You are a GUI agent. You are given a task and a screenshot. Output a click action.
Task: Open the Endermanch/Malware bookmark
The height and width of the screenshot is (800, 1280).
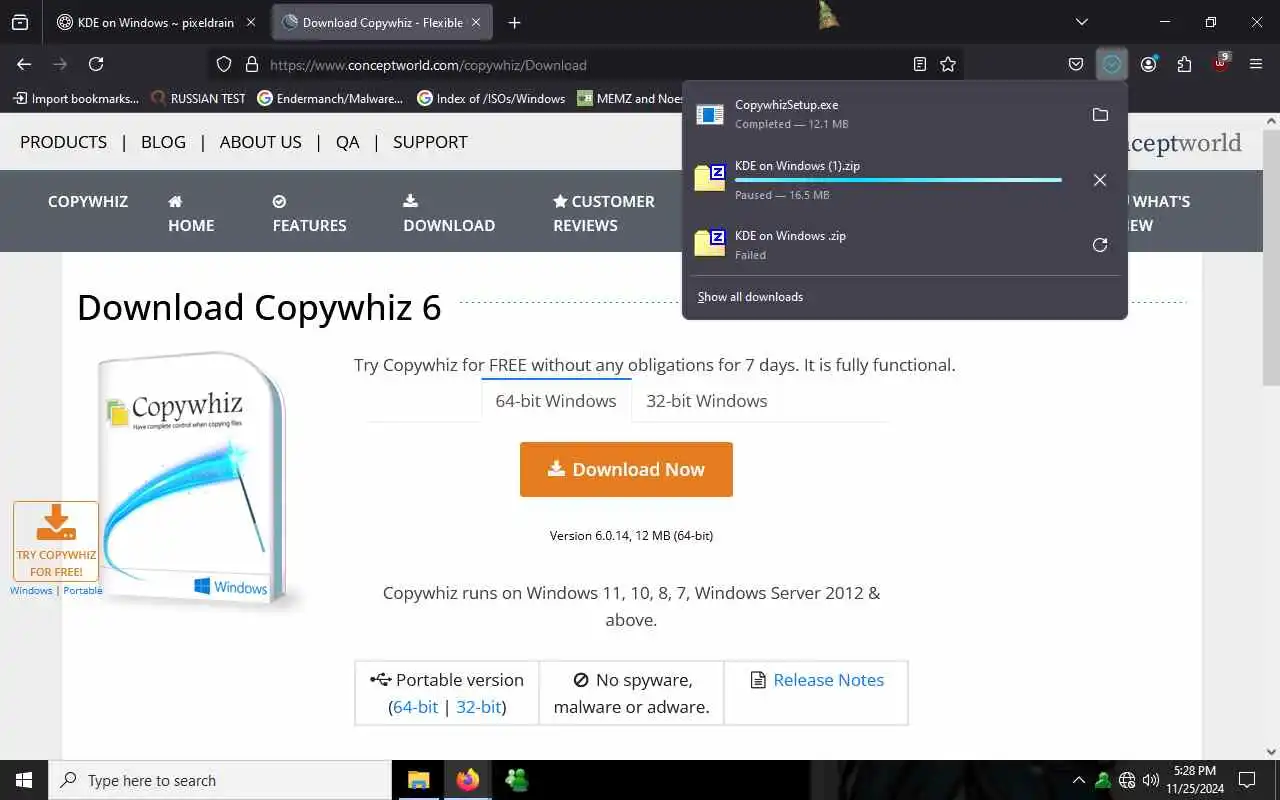(330, 98)
